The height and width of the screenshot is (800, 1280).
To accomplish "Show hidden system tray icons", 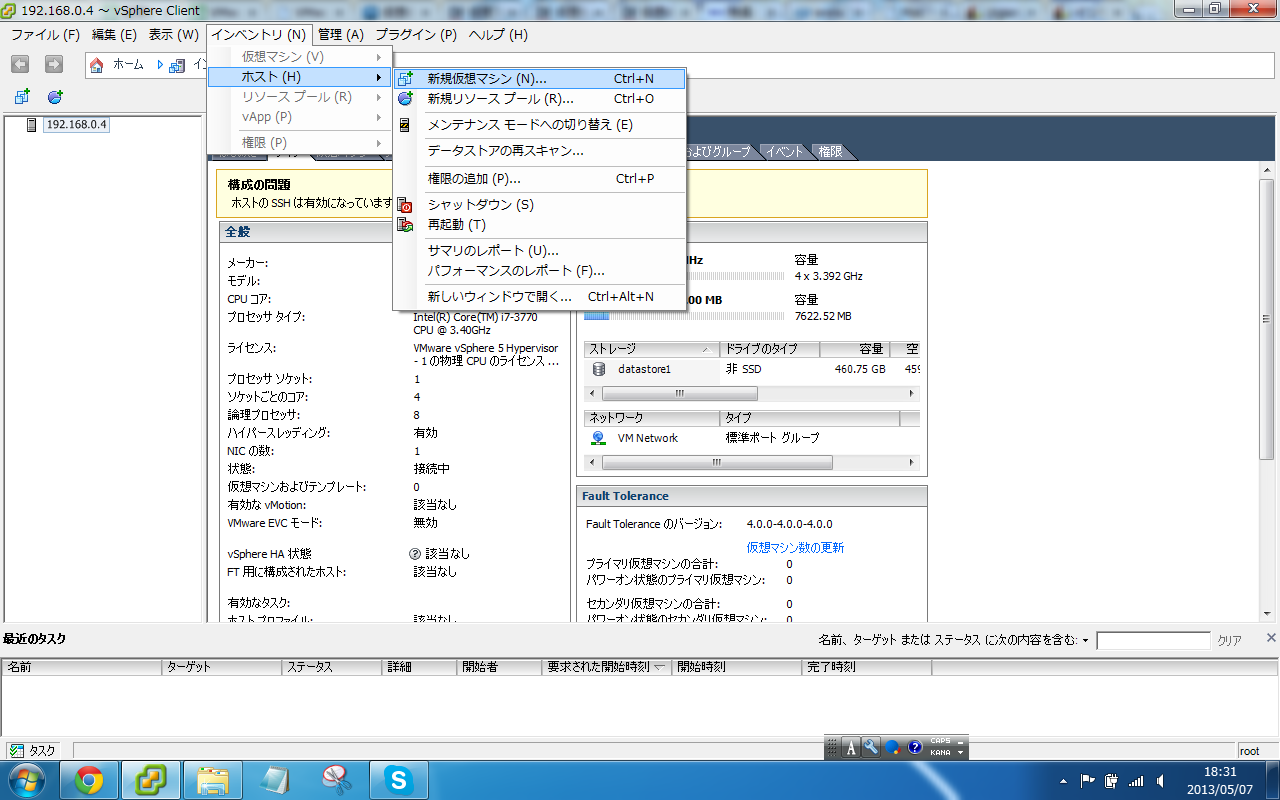I will pos(1064,780).
